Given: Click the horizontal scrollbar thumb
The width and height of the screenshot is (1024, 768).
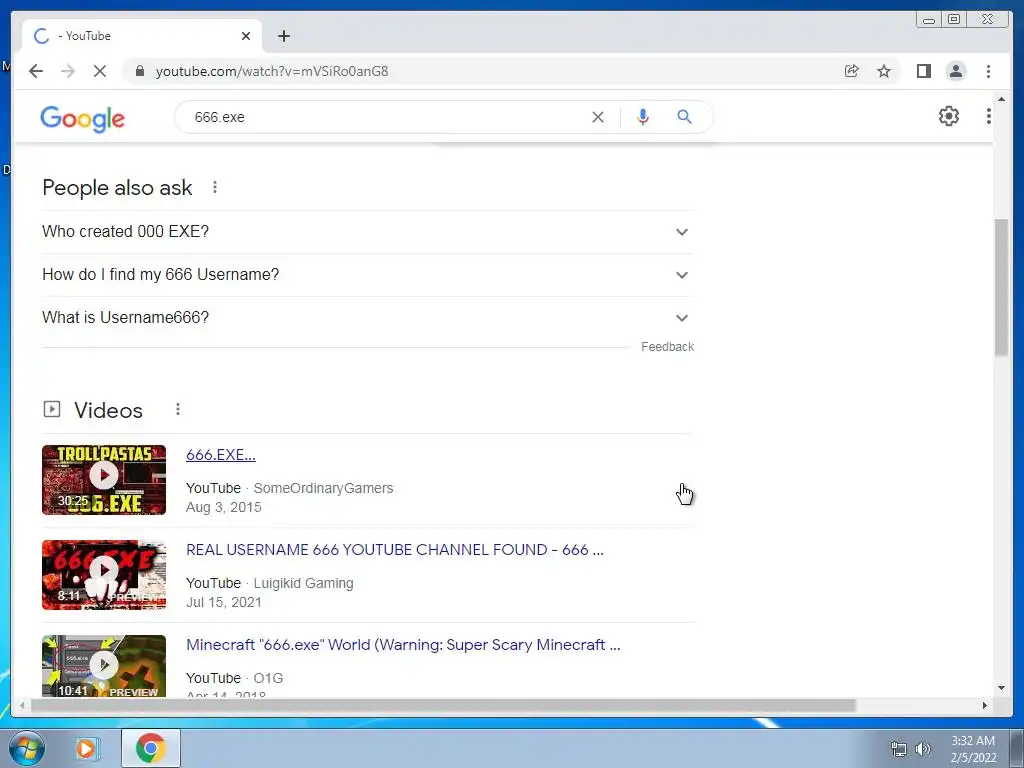Looking at the screenshot, I should (x=443, y=705).
